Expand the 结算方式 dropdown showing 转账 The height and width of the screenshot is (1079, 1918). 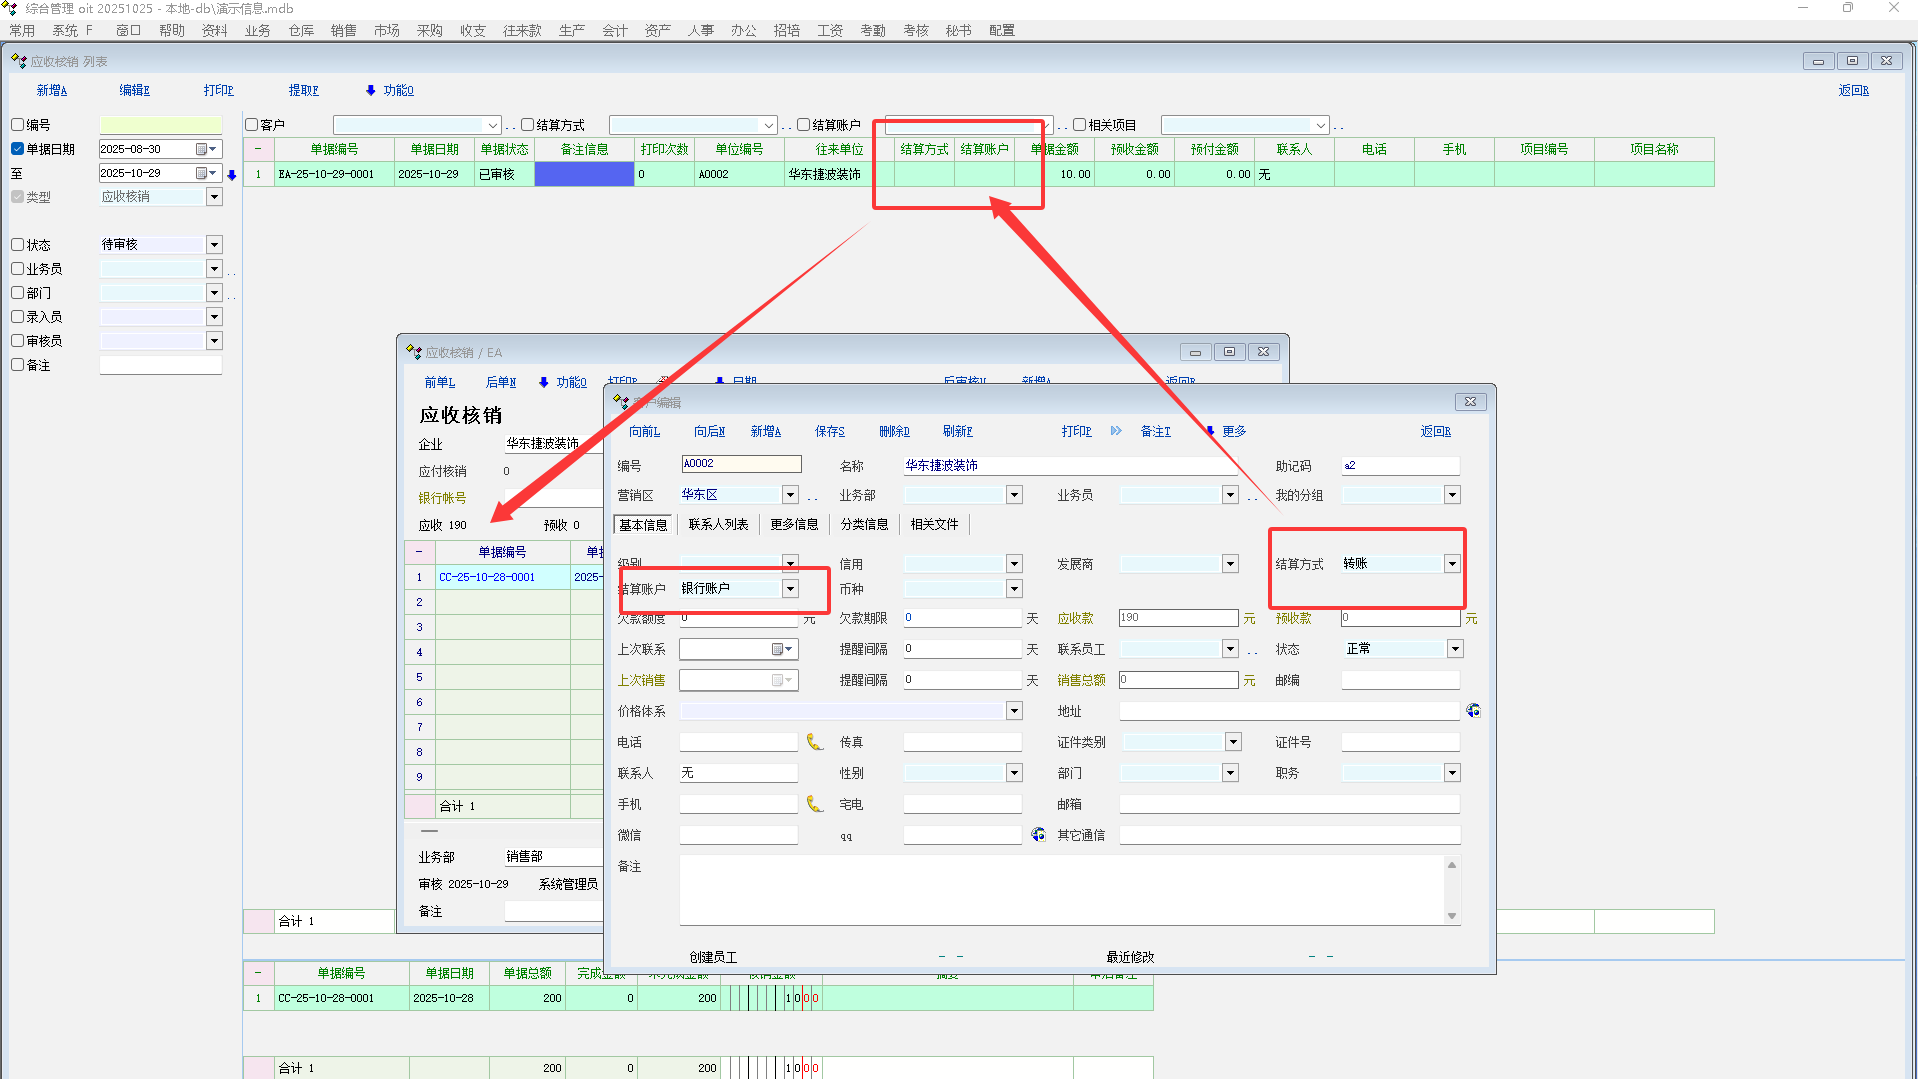pos(1451,564)
